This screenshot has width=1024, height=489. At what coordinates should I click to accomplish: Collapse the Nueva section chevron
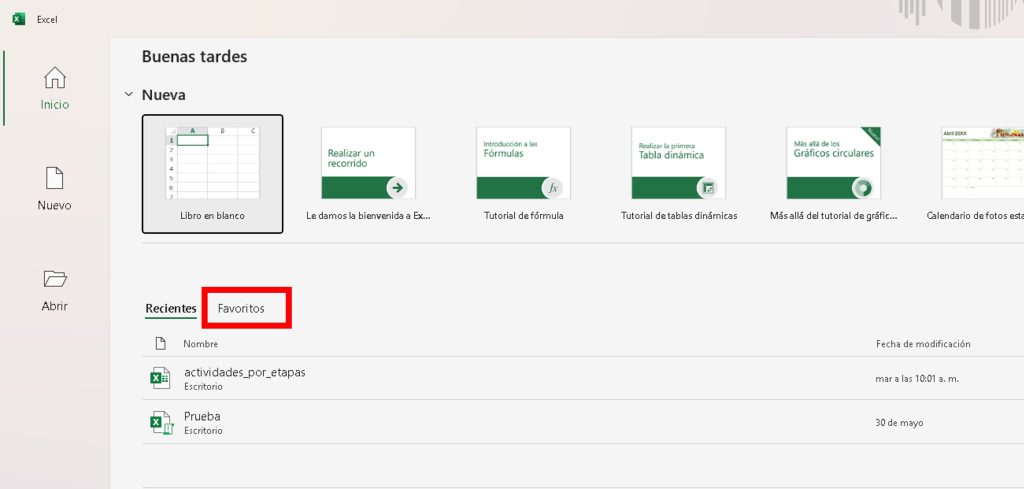click(128, 95)
